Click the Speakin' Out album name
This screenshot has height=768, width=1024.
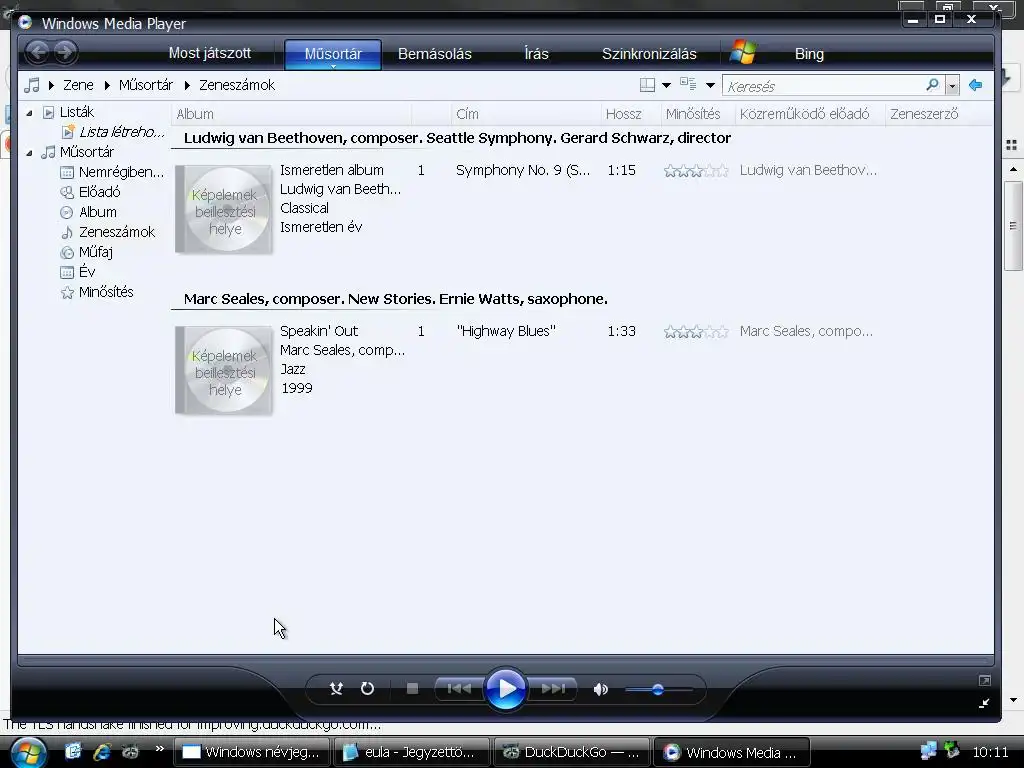pos(319,331)
